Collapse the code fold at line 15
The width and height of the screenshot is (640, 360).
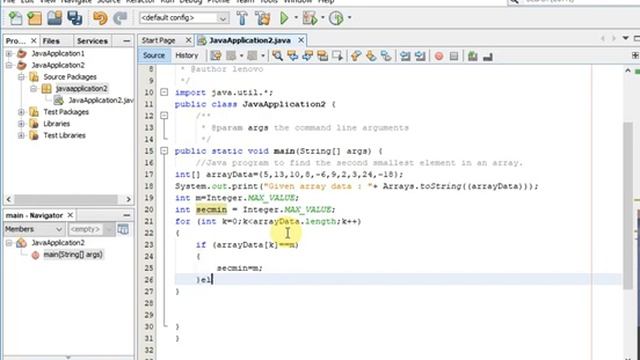point(164,151)
